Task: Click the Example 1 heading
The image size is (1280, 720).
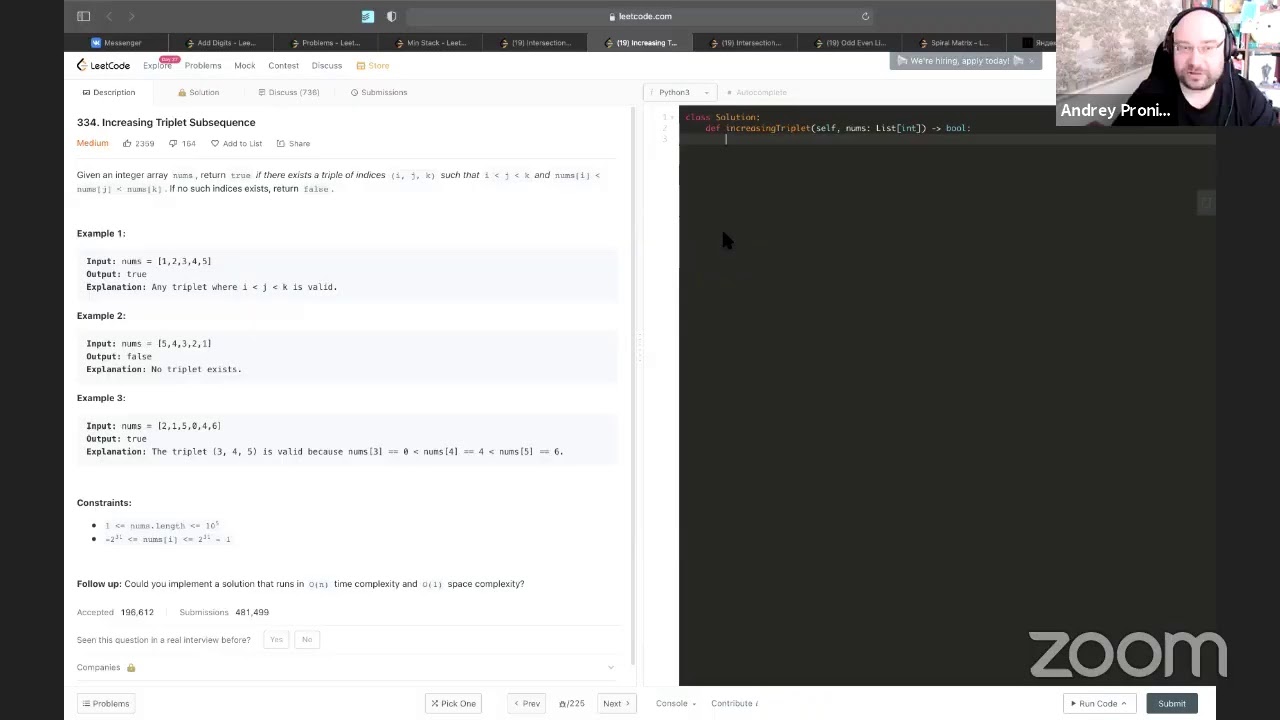Action: pyautogui.click(x=101, y=234)
